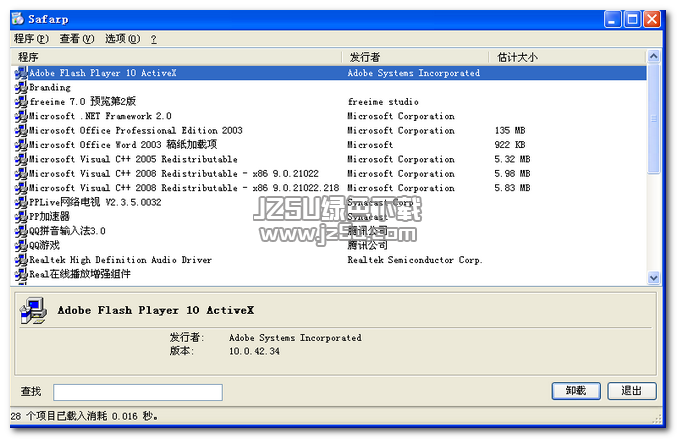Click the Safarp title bar application icon
The height and width of the screenshot is (439, 677).
tap(18, 19)
